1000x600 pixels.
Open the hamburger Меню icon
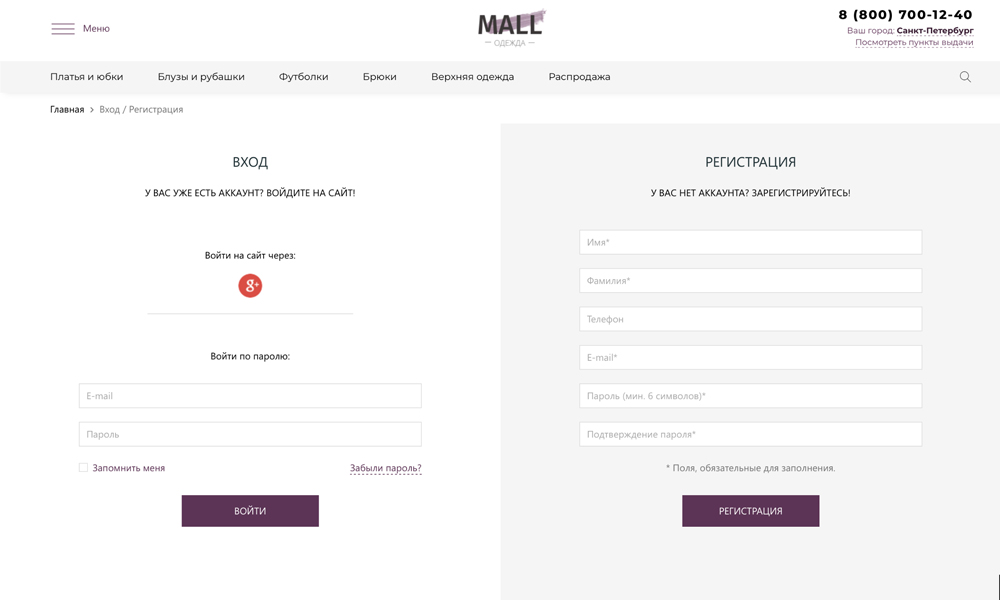62,28
